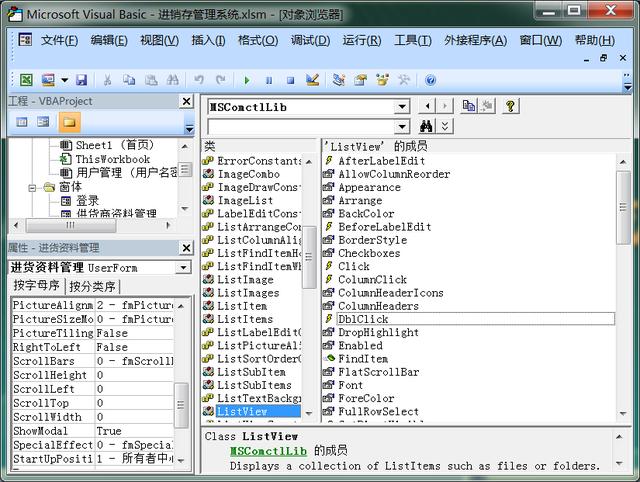Select ThisWorkbook in project tree

pyautogui.click(x=113, y=159)
